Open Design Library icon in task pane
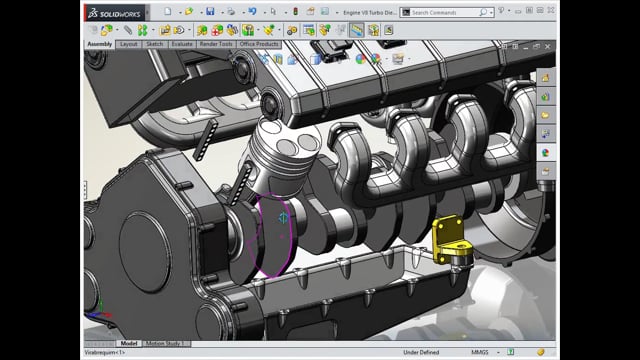The width and height of the screenshot is (640, 360). tap(546, 97)
